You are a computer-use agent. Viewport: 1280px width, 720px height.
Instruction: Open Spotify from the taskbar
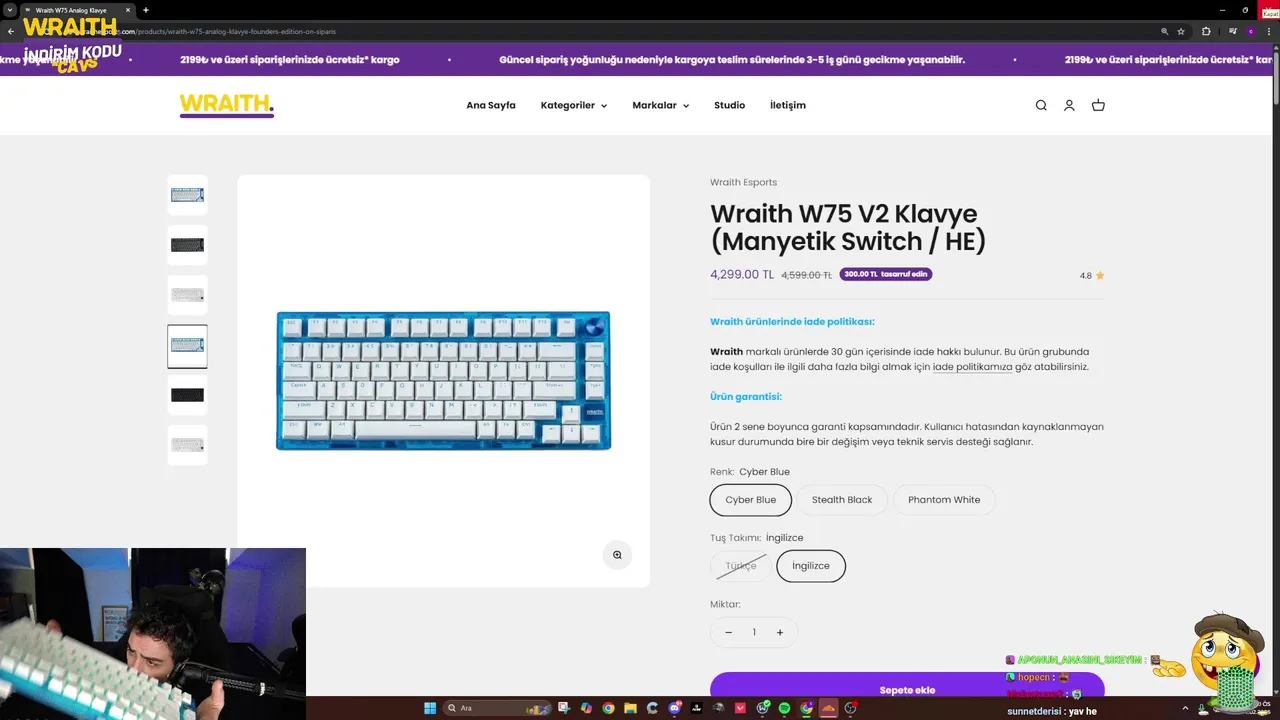[x=784, y=708]
